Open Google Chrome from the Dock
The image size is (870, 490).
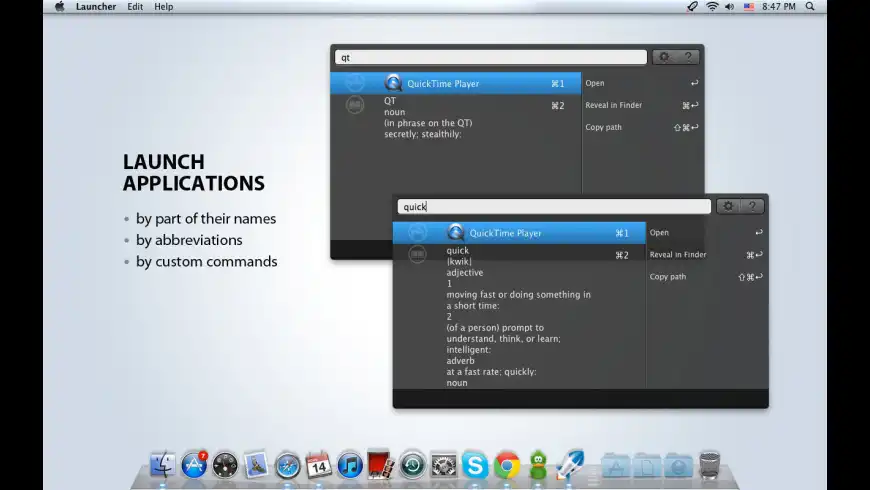[x=507, y=465]
